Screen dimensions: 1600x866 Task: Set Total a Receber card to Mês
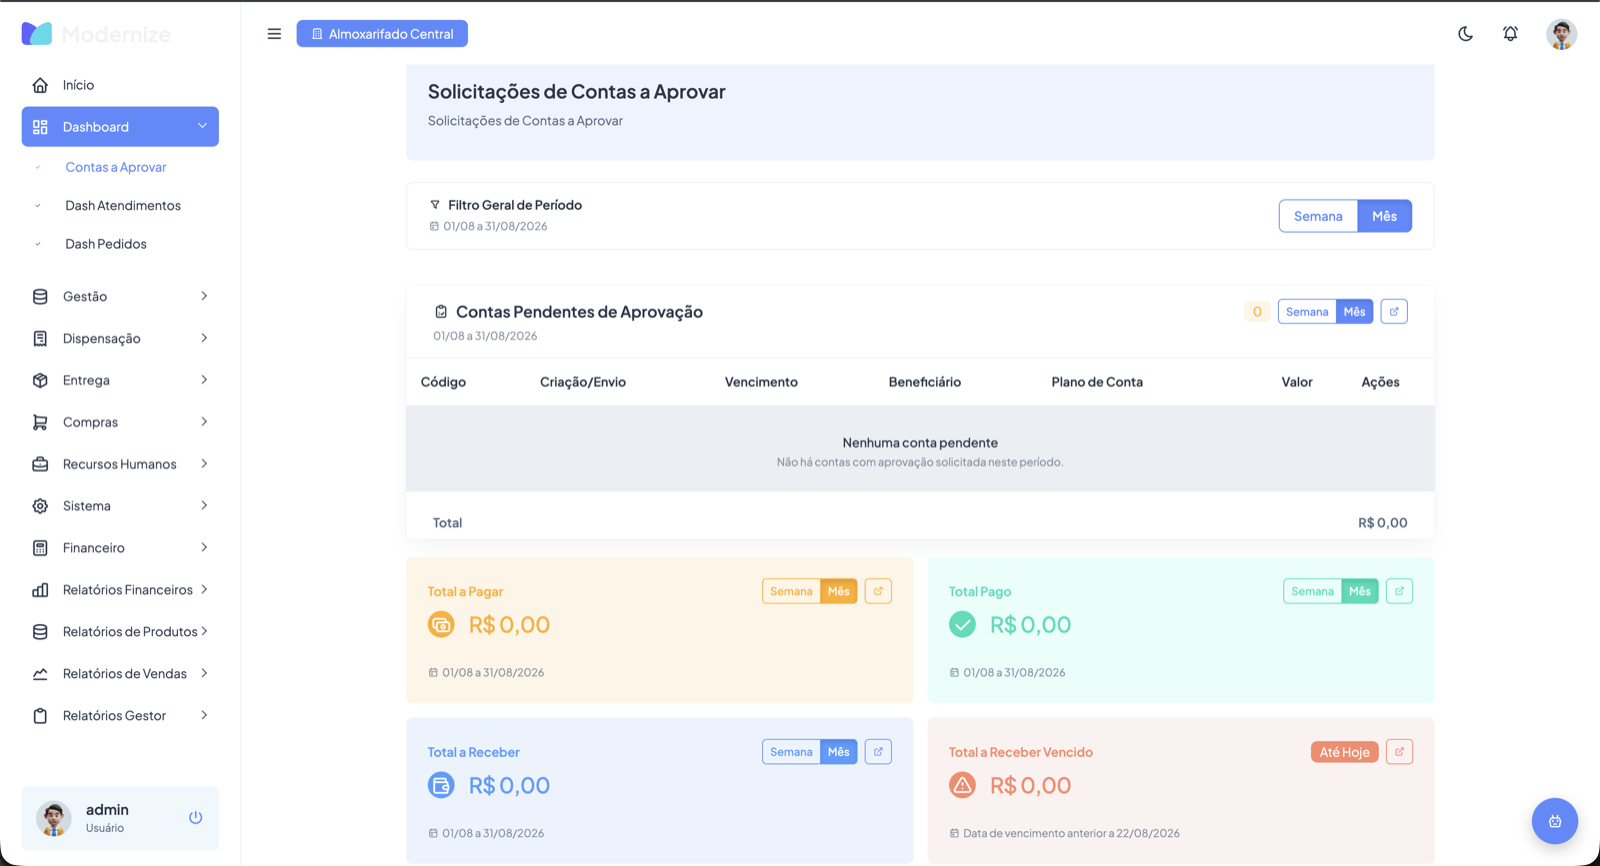pyautogui.click(x=839, y=752)
